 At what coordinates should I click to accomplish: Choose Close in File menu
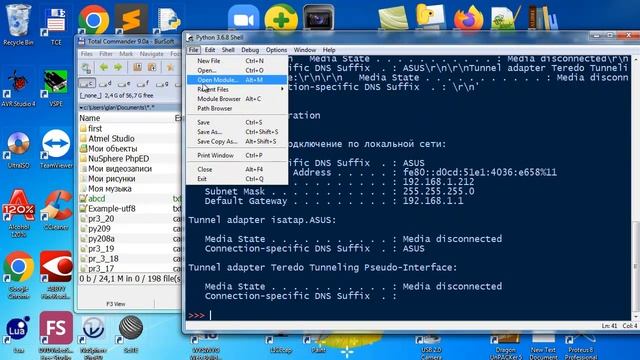pos(237,169)
